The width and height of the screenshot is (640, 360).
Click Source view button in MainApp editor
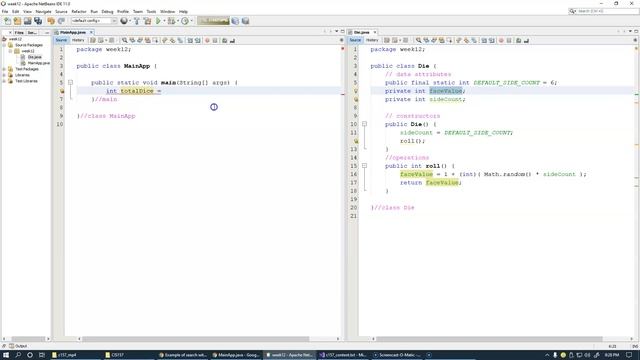[61, 40]
